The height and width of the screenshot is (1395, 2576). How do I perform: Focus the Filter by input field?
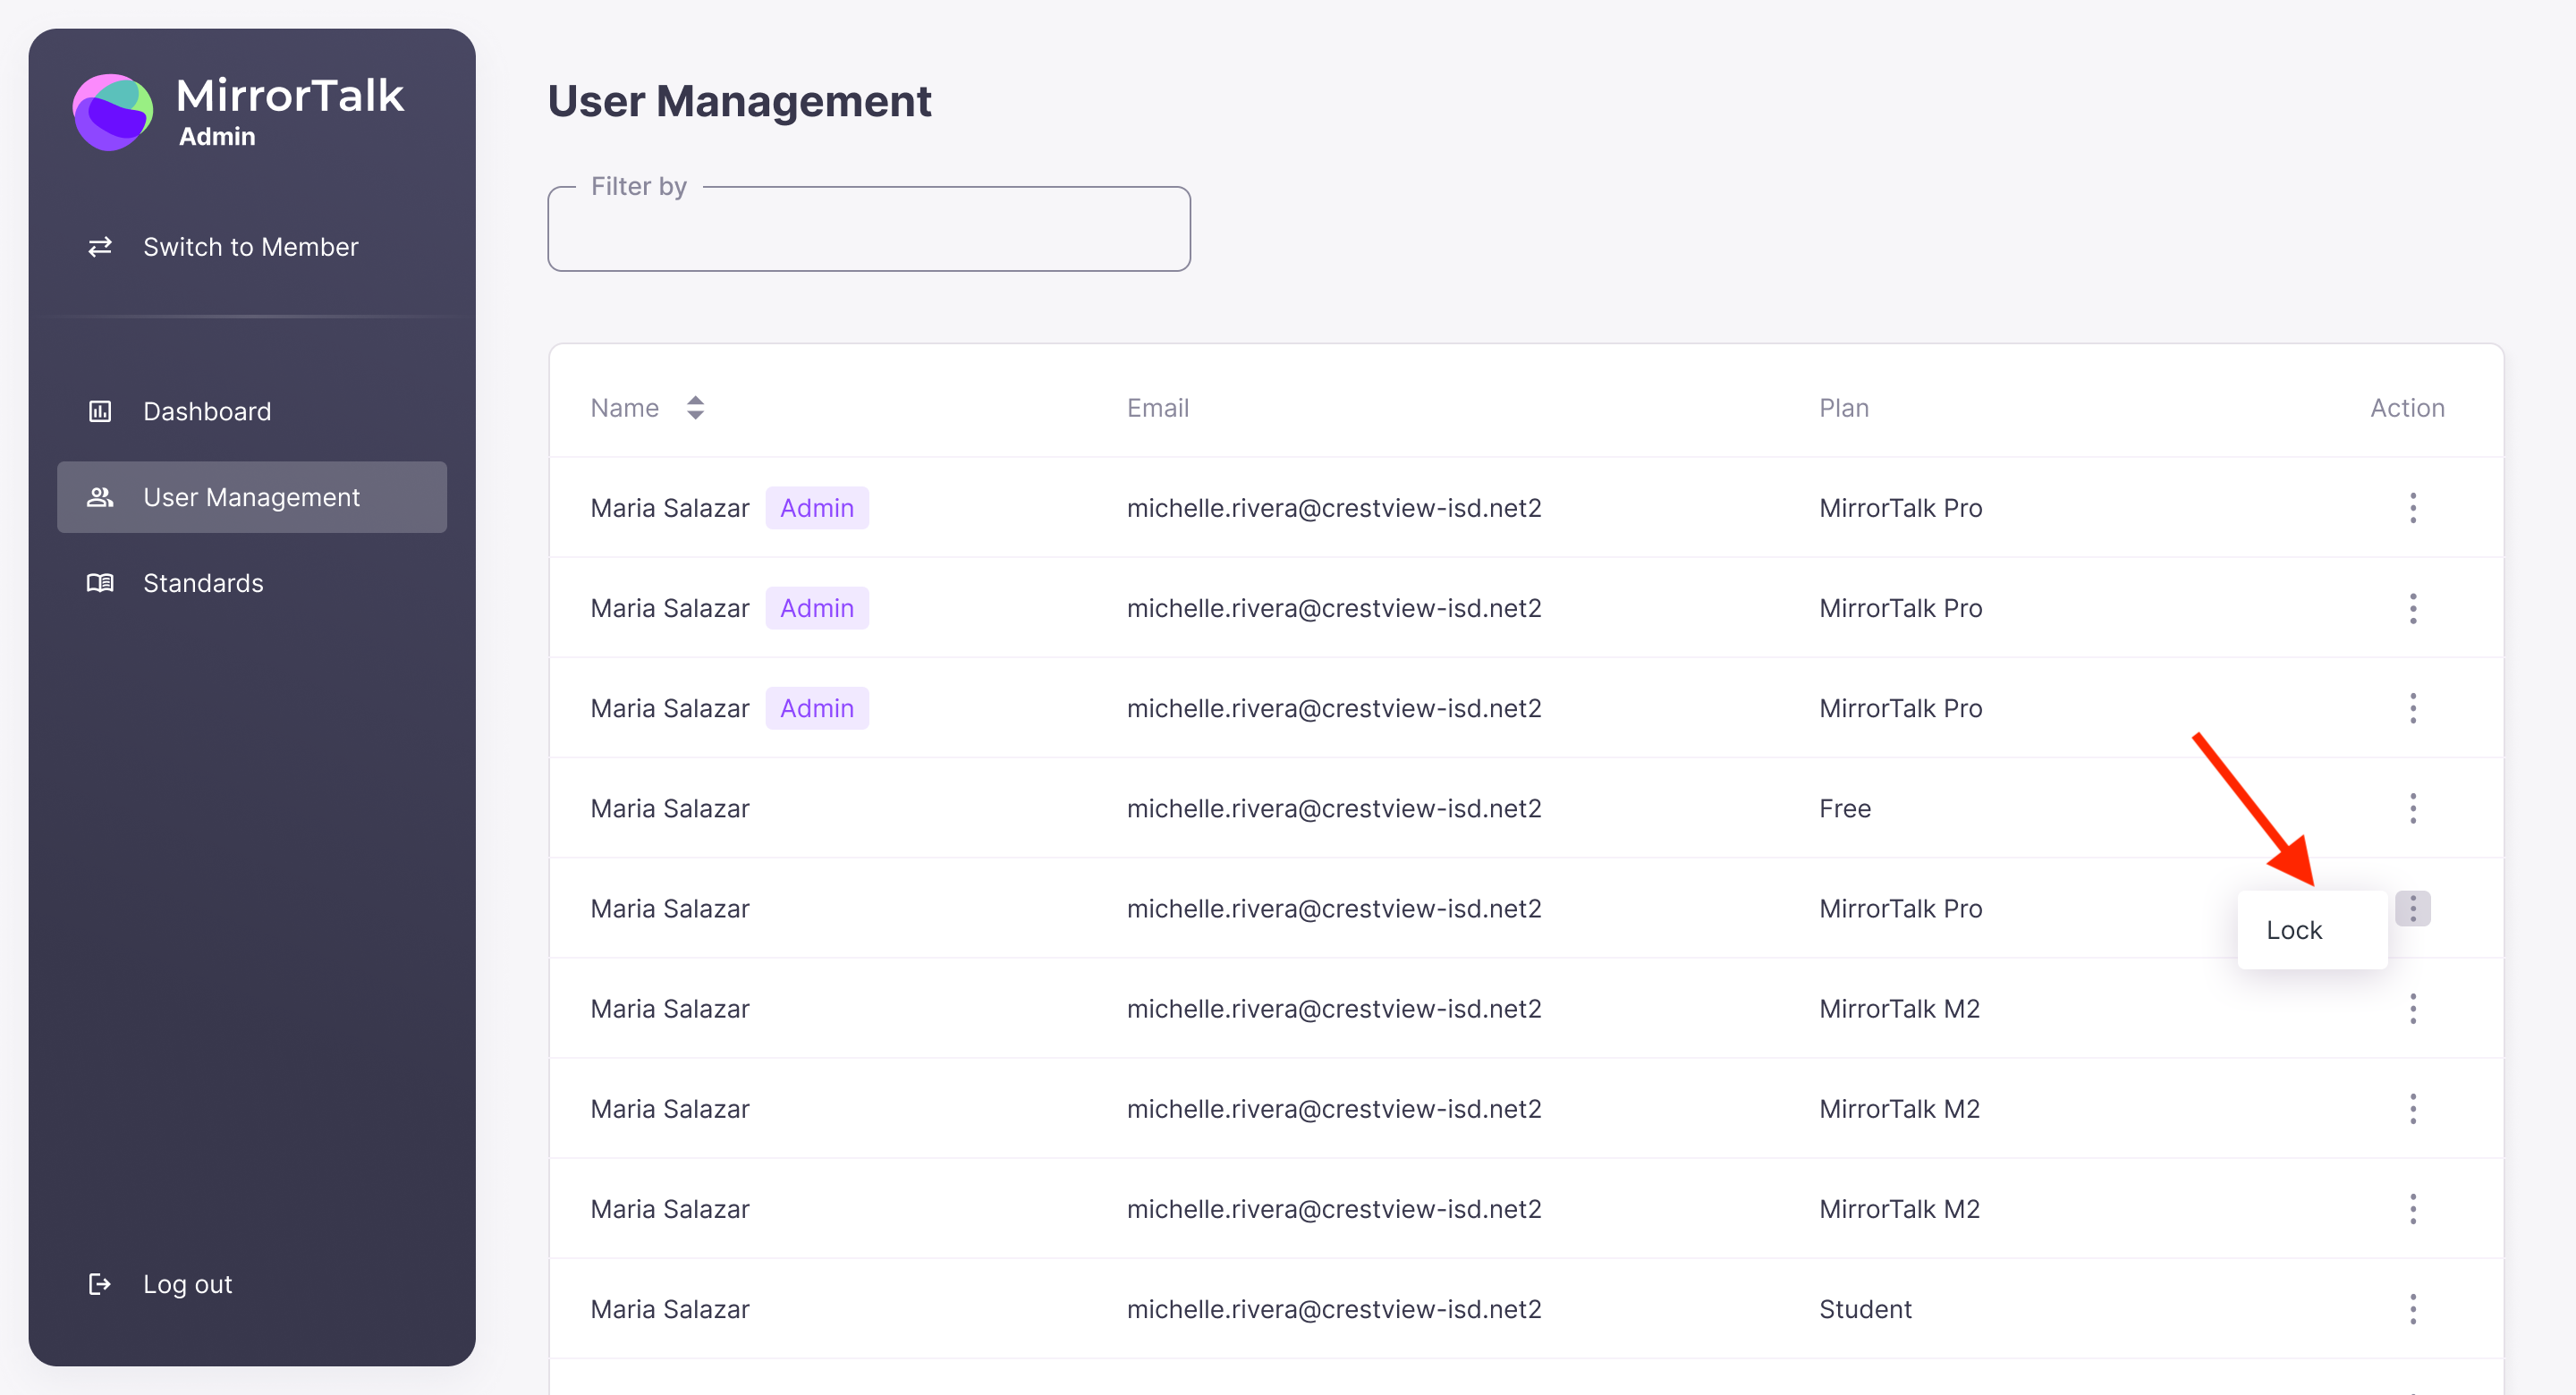coord(869,229)
